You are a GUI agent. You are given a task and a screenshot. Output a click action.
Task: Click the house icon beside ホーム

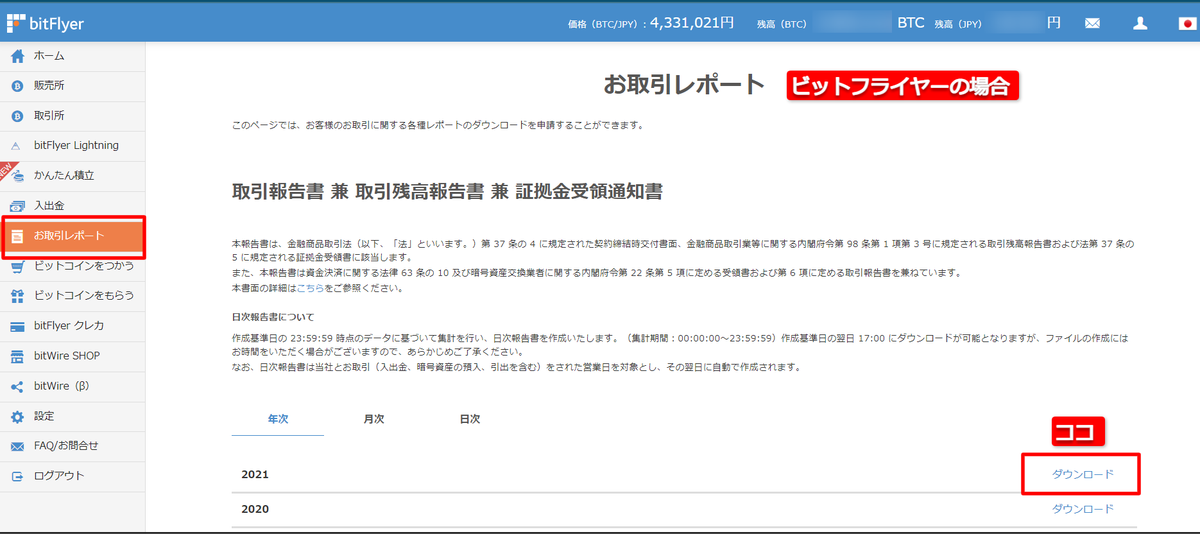click(17, 56)
